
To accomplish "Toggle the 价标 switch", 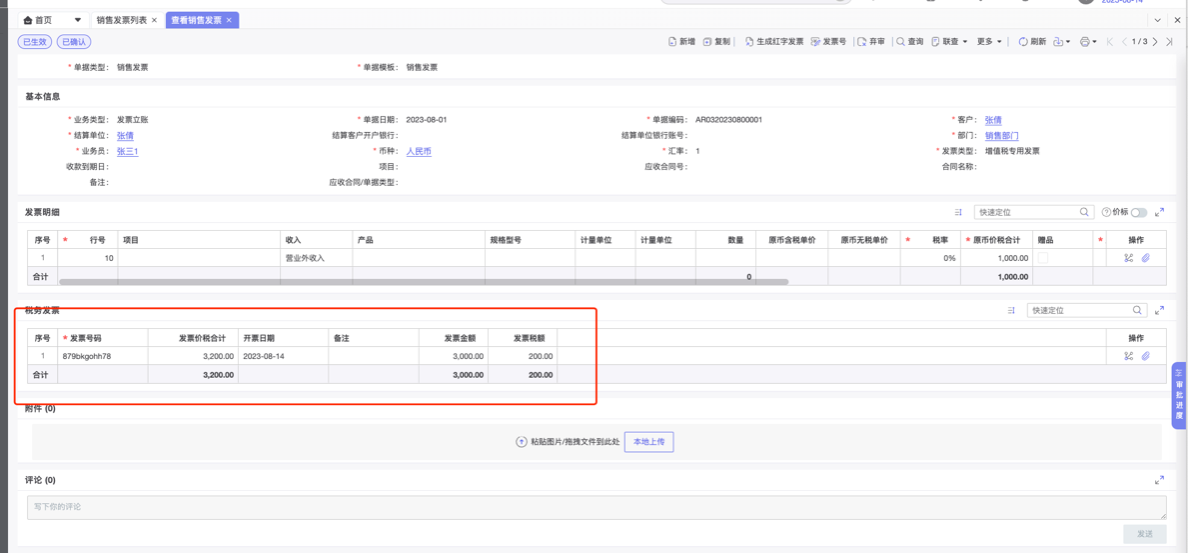I will (1139, 212).
